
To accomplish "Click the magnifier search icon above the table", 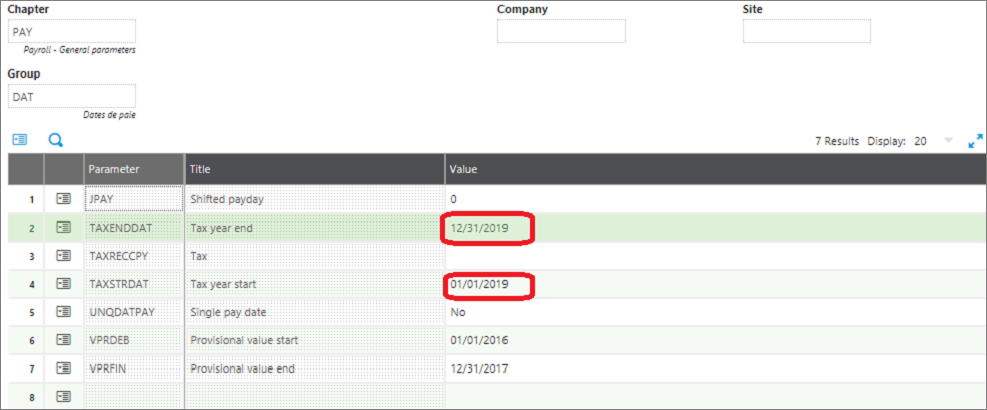I will [x=56, y=141].
